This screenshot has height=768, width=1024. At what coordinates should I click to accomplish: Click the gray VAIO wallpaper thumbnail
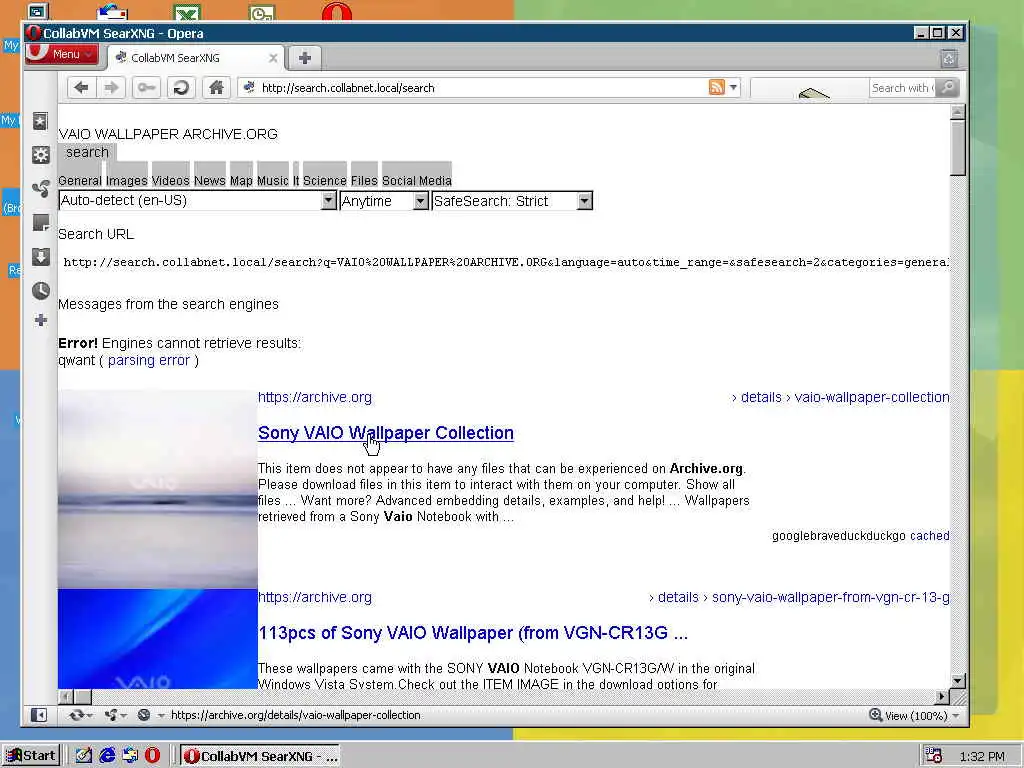click(157, 489)
